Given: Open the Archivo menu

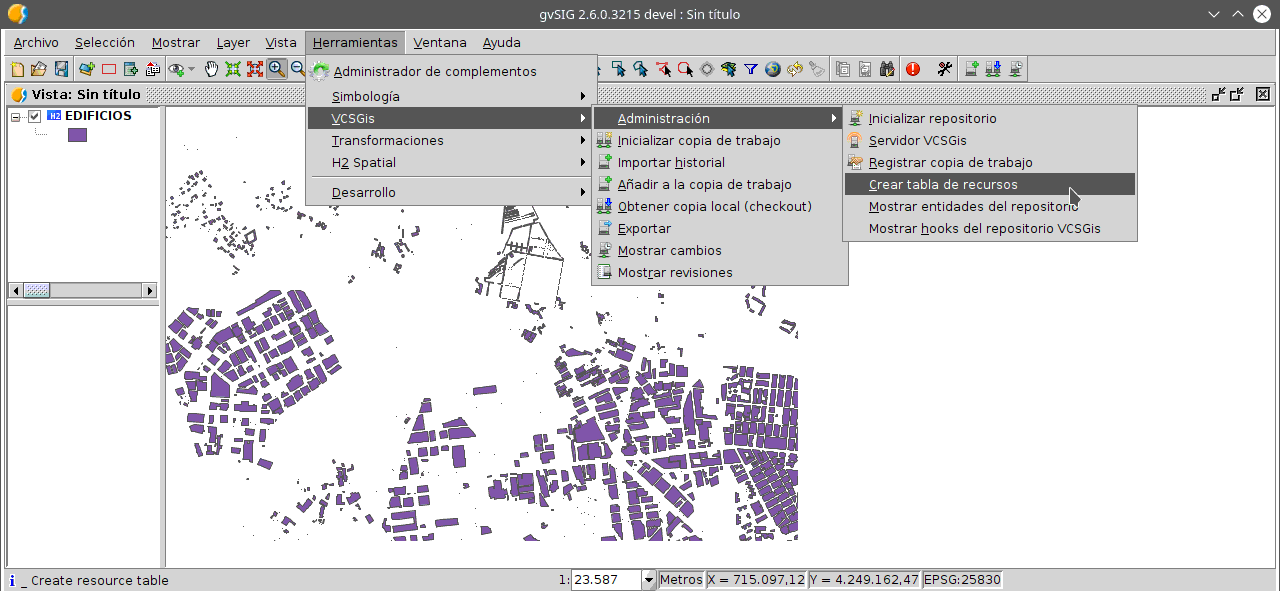Looking at the screenshot, I should [x=36, y=42].
